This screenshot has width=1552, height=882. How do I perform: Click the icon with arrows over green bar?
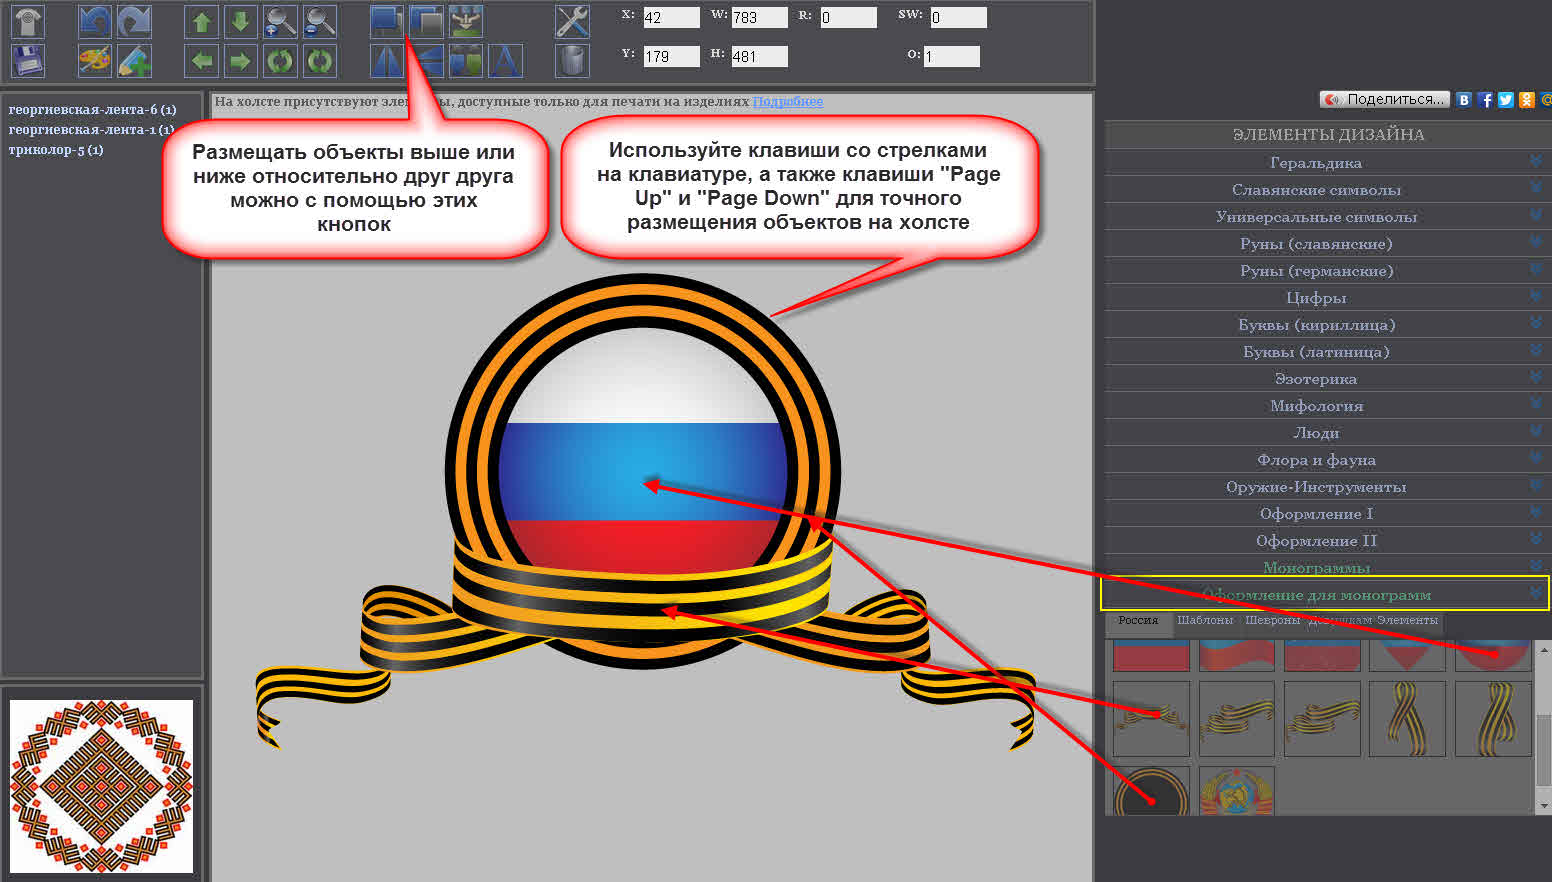coord(466,22)
